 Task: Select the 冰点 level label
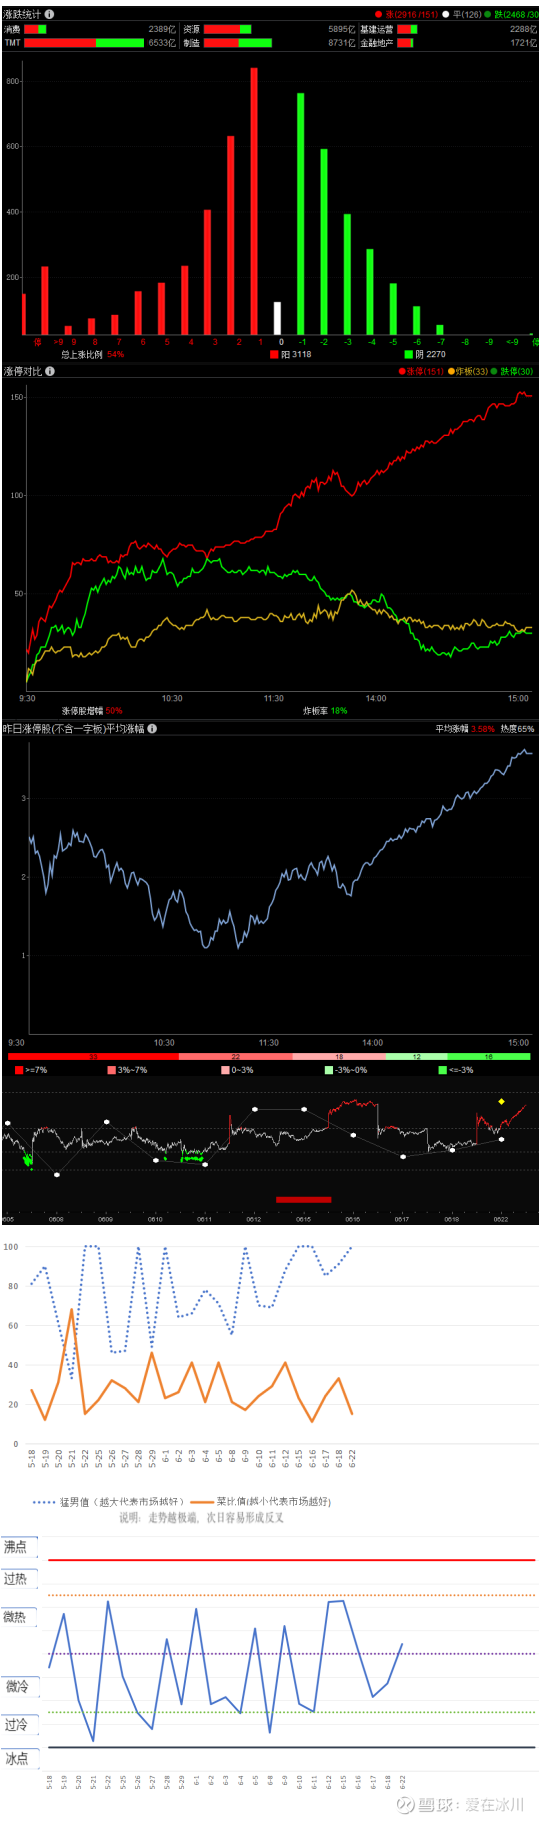pyautogui.click(x=16, y=1758)
